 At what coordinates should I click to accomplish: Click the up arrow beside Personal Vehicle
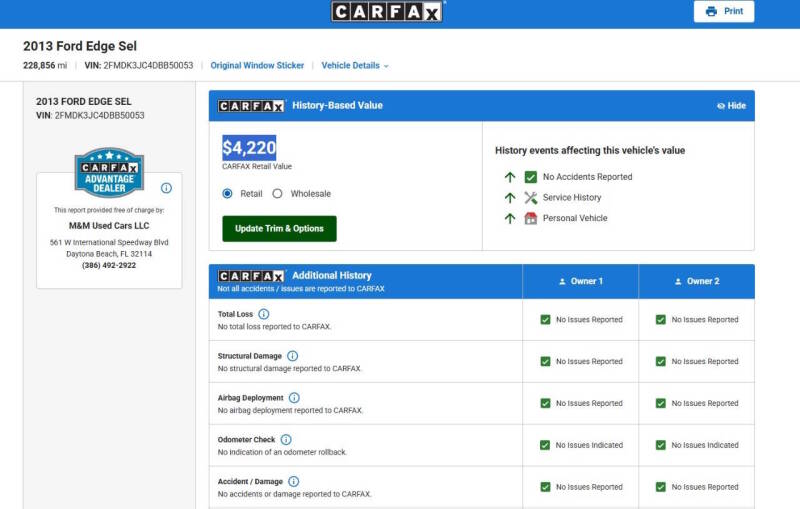pyautogui.click(x=510, y=218)
